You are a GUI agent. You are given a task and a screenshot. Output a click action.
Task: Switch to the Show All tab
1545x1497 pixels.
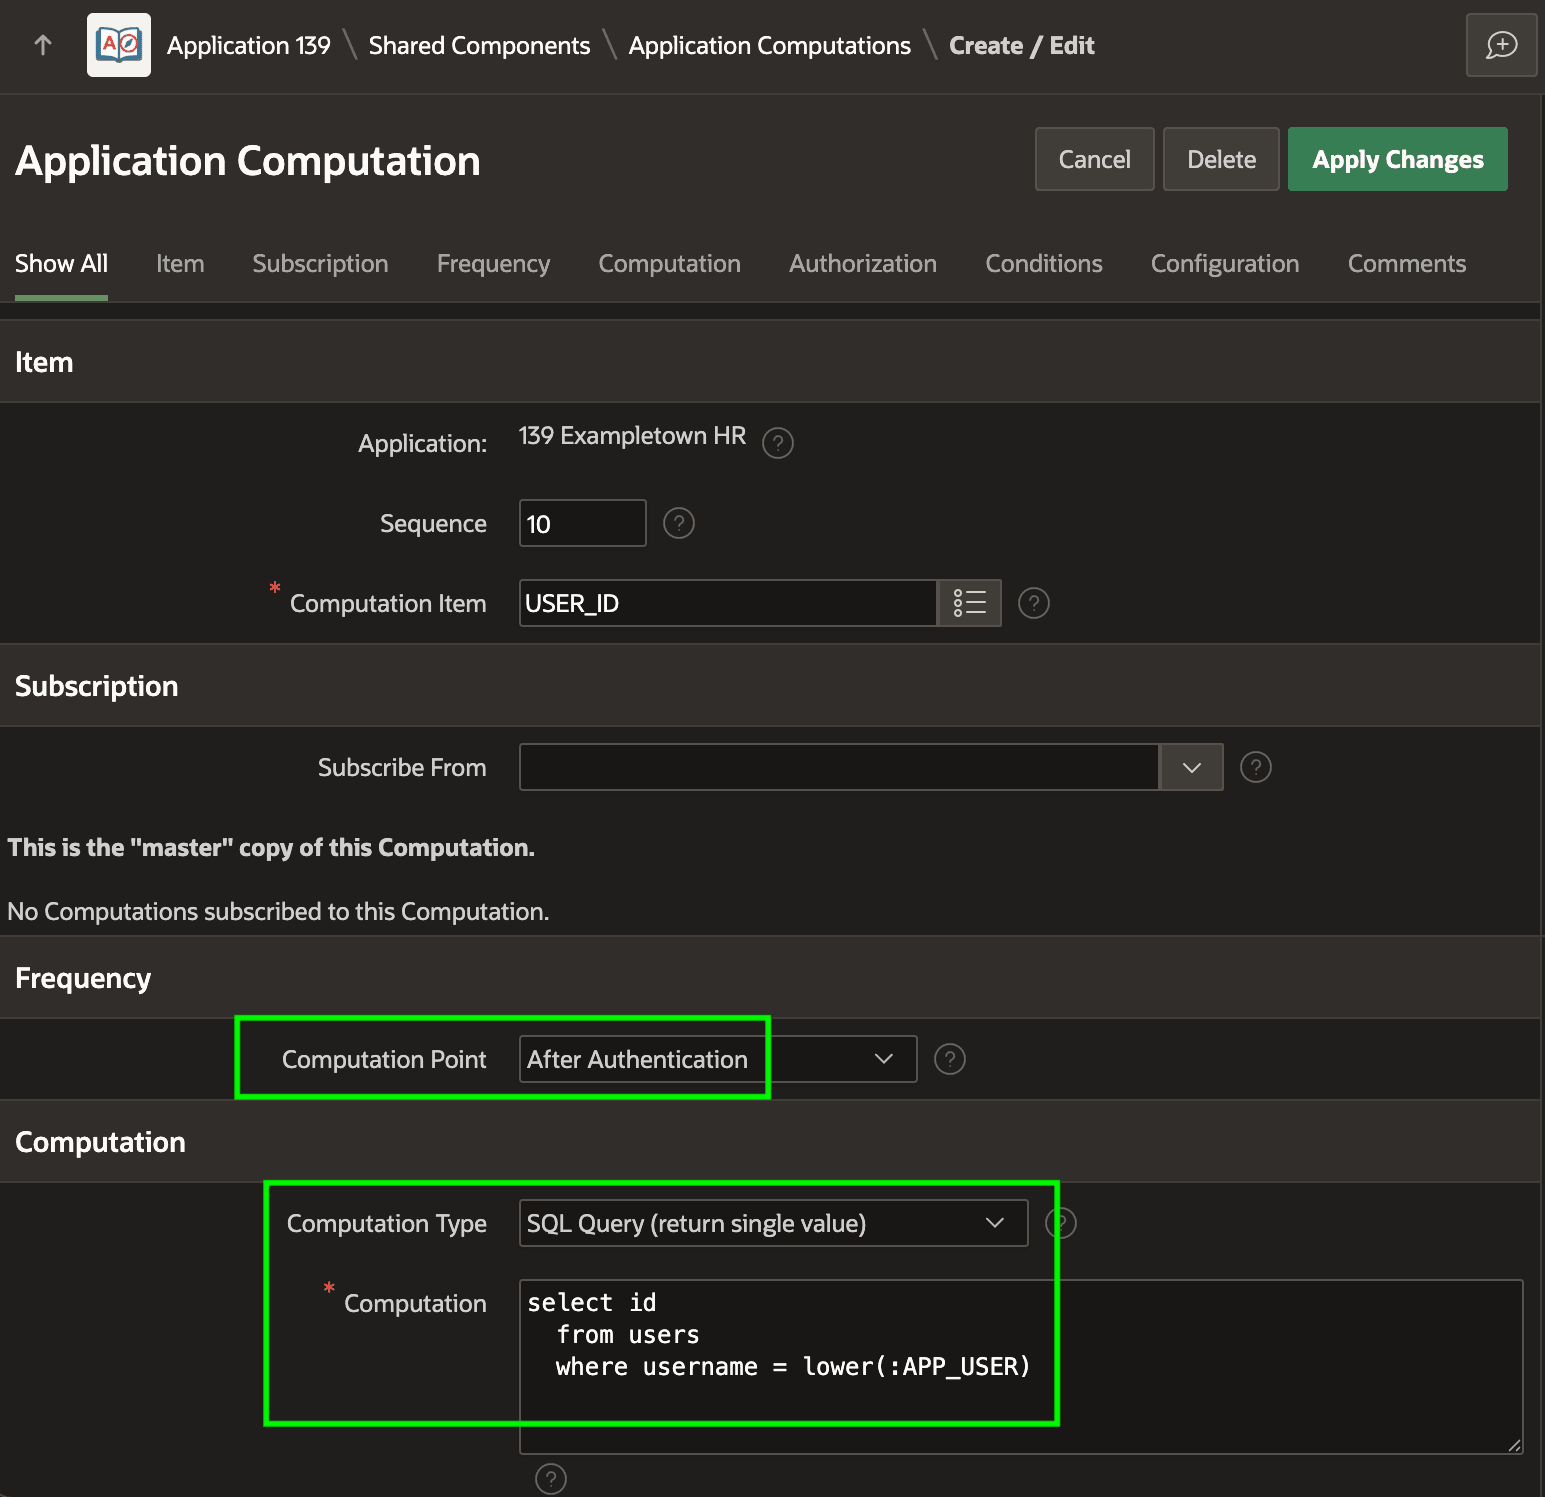click(x=61, y=264)
